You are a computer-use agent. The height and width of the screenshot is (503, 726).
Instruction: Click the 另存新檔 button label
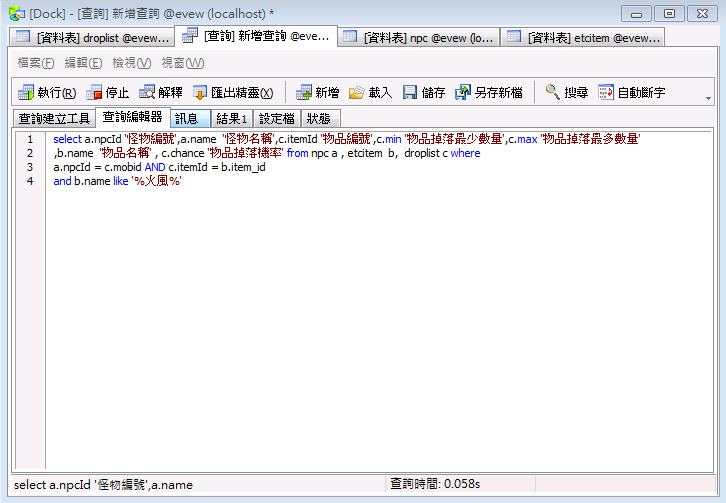point(498,93)
